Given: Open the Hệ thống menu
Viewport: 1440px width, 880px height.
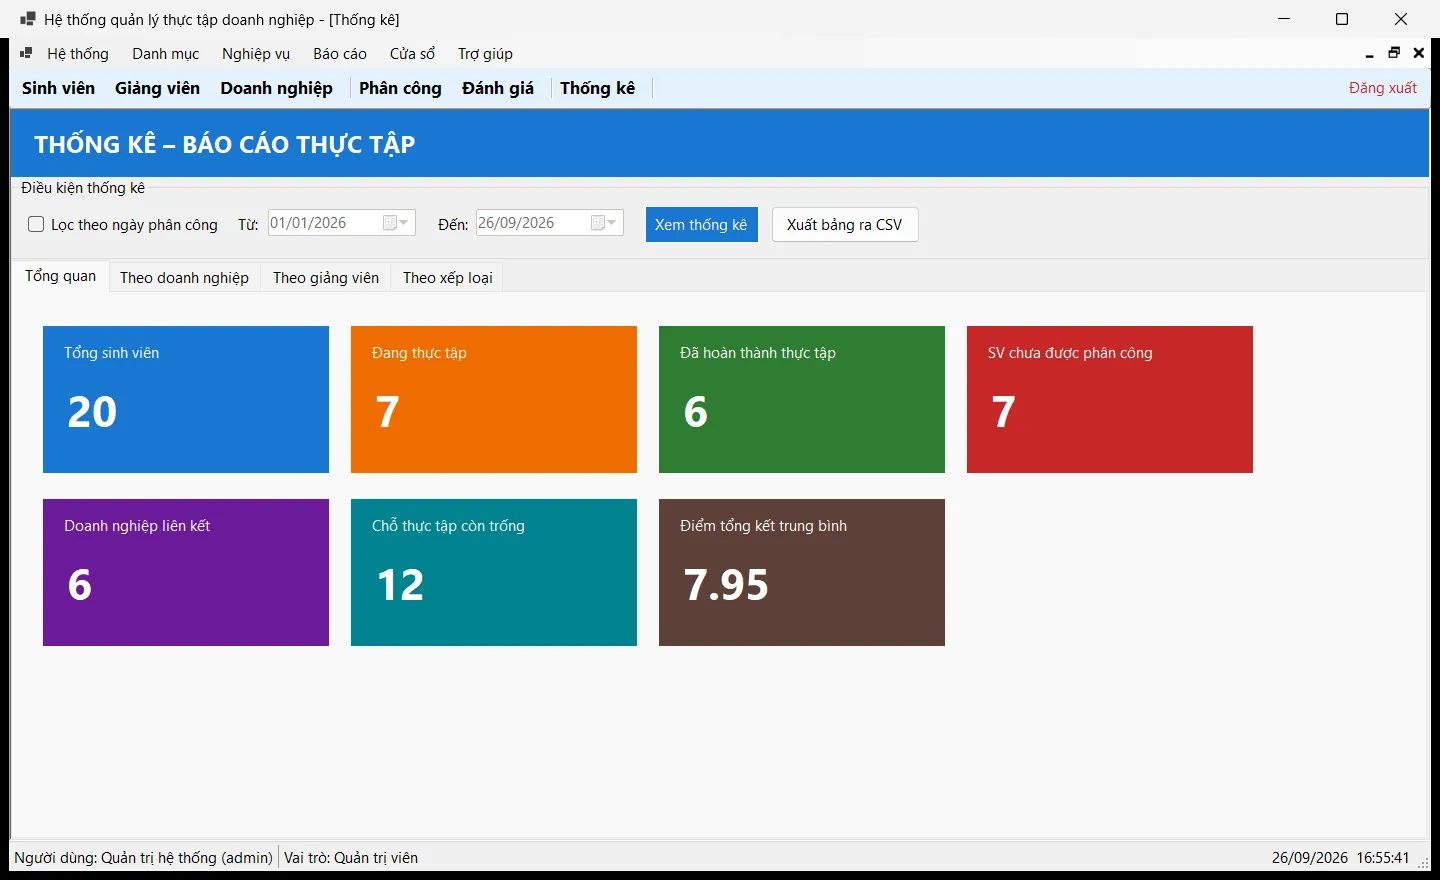Looking at the screenshot, I should [78, 54].
